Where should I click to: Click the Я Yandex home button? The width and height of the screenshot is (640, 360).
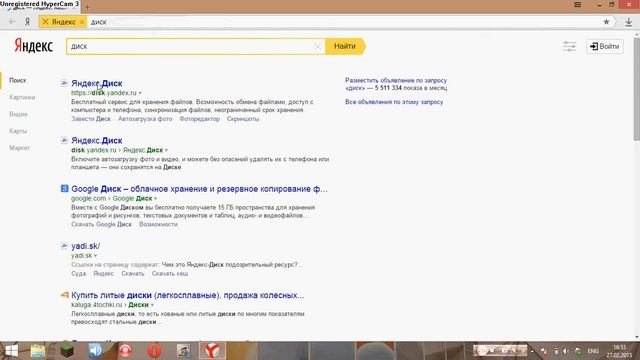27,22
